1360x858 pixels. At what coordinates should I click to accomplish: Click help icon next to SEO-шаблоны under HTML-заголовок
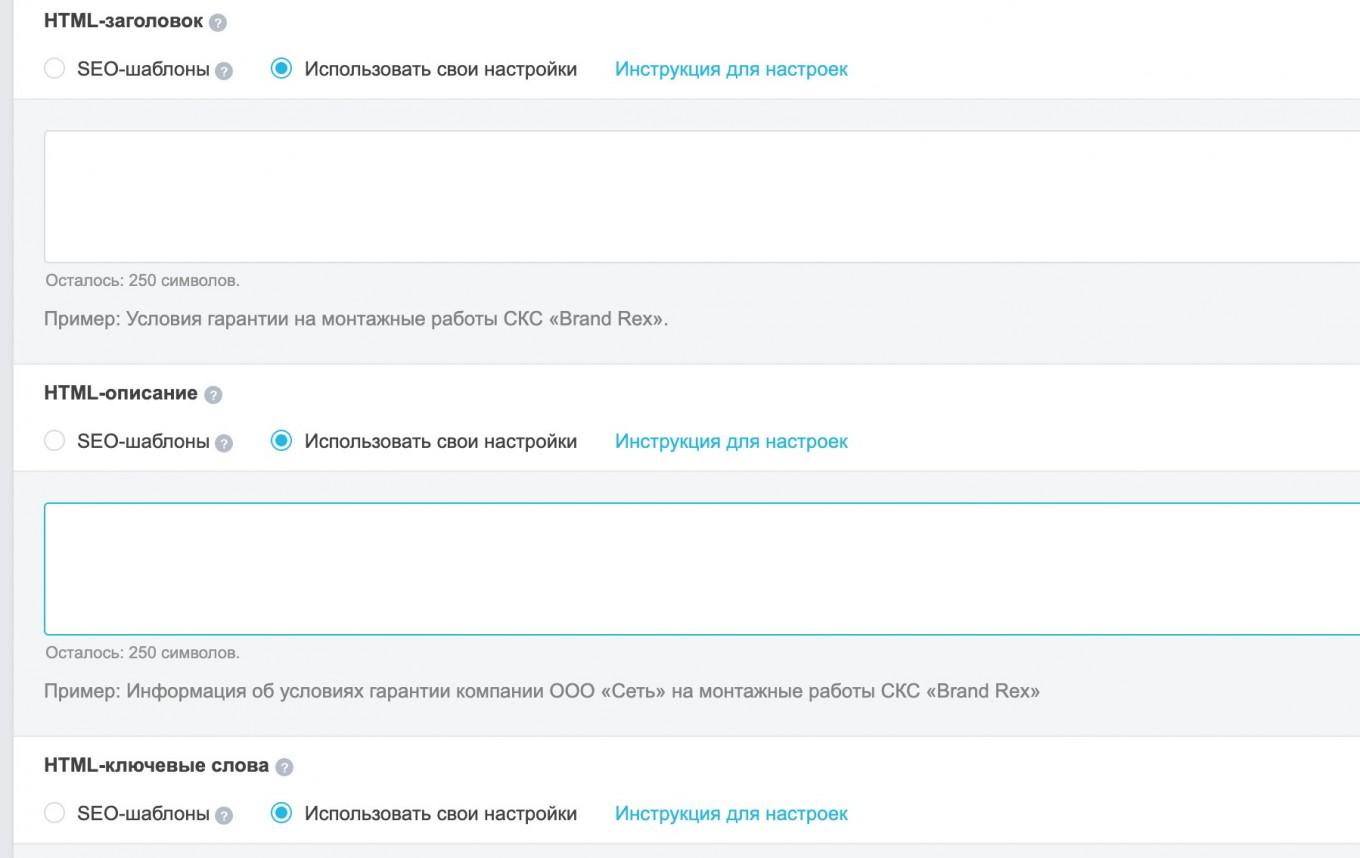pos(224,71)
